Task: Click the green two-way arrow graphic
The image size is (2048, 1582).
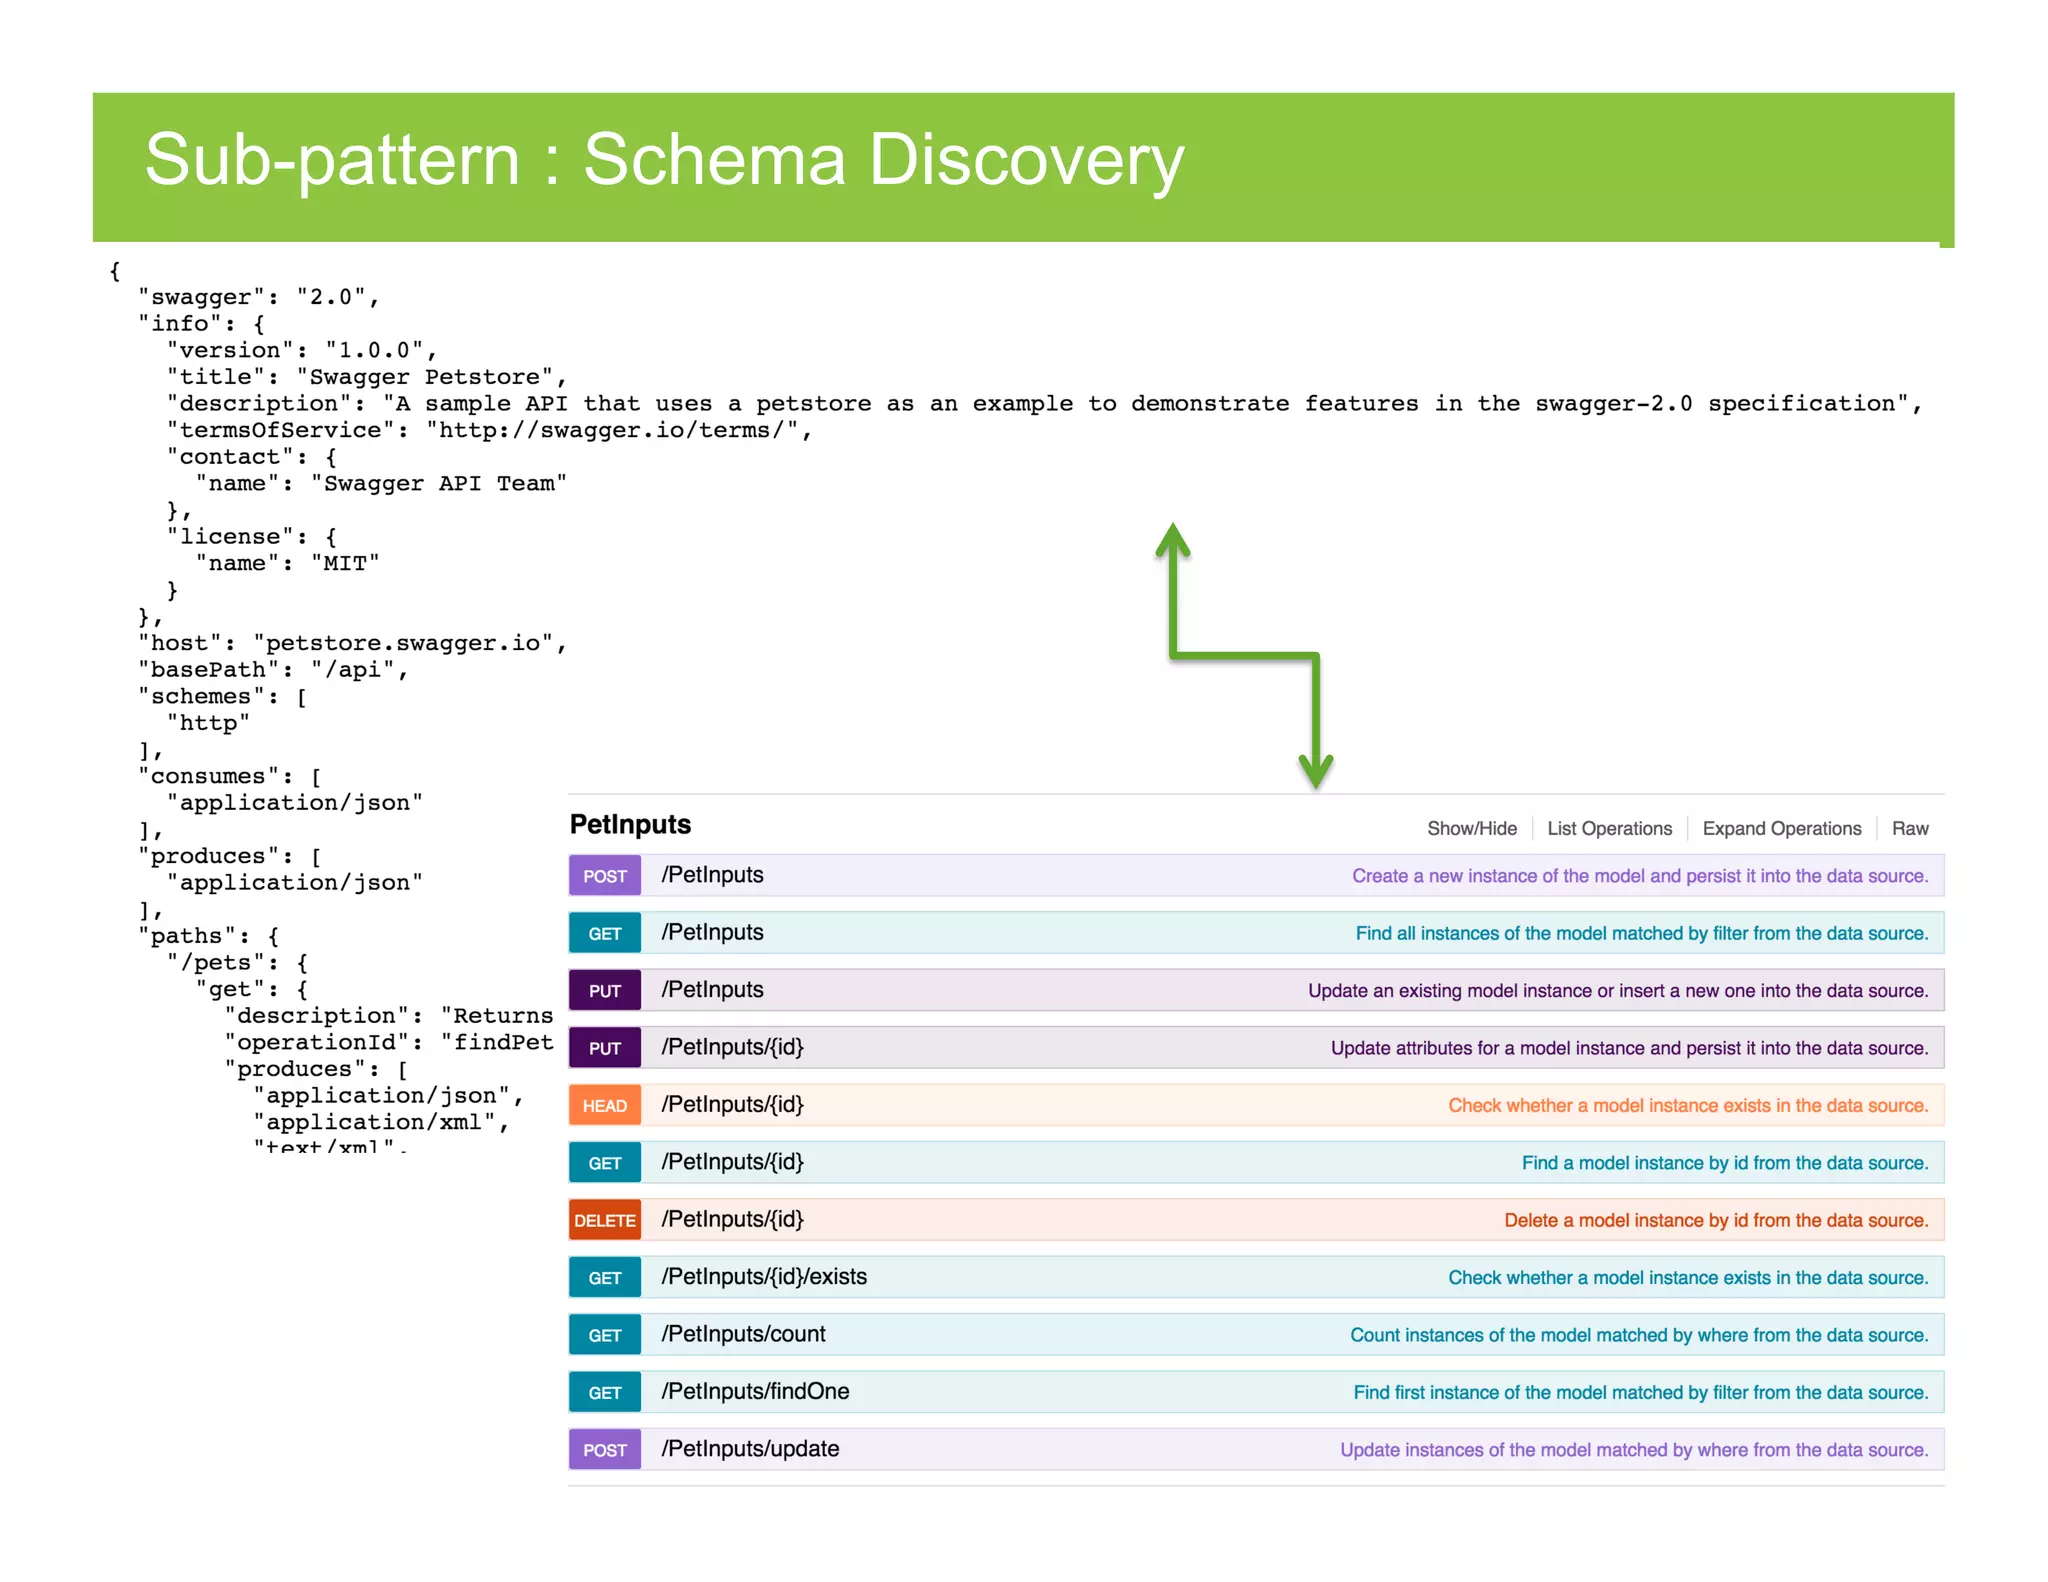Action: click(1244, 655)
